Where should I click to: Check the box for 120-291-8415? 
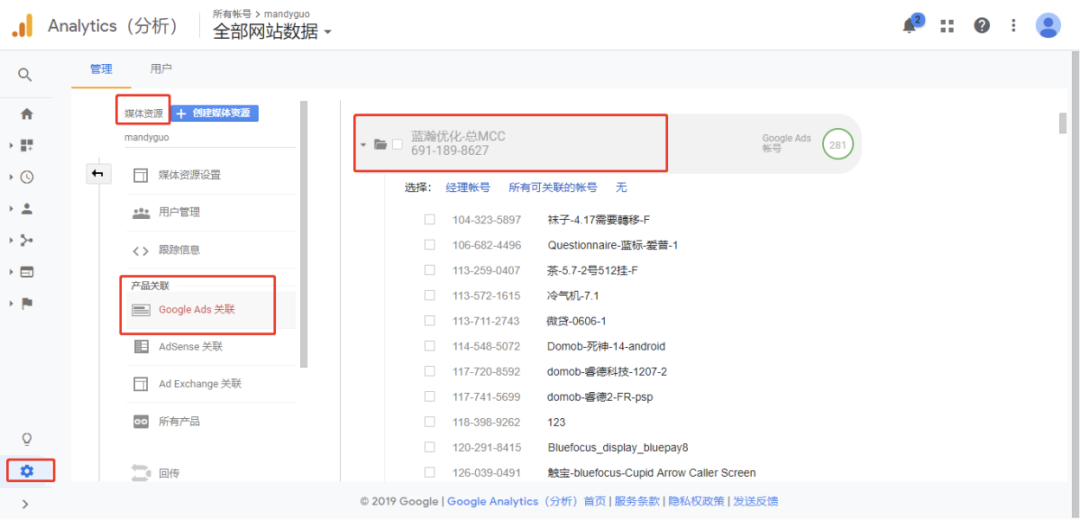(x=430, y=447)
